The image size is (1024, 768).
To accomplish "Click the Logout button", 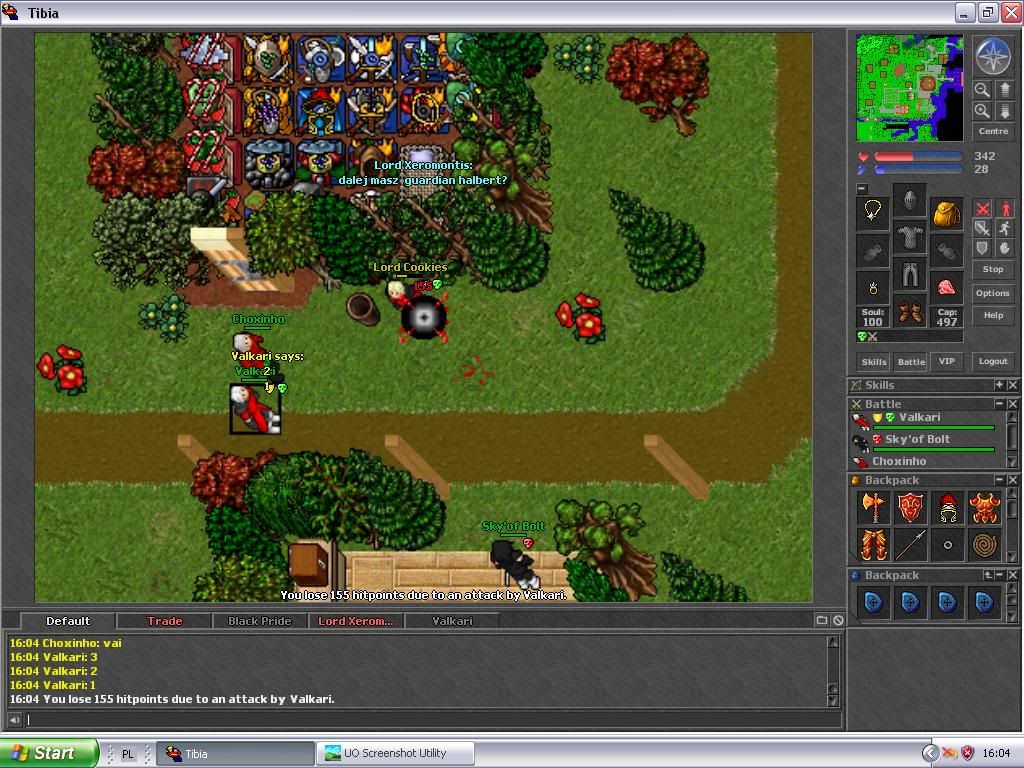I will click(x=993, y=361).
